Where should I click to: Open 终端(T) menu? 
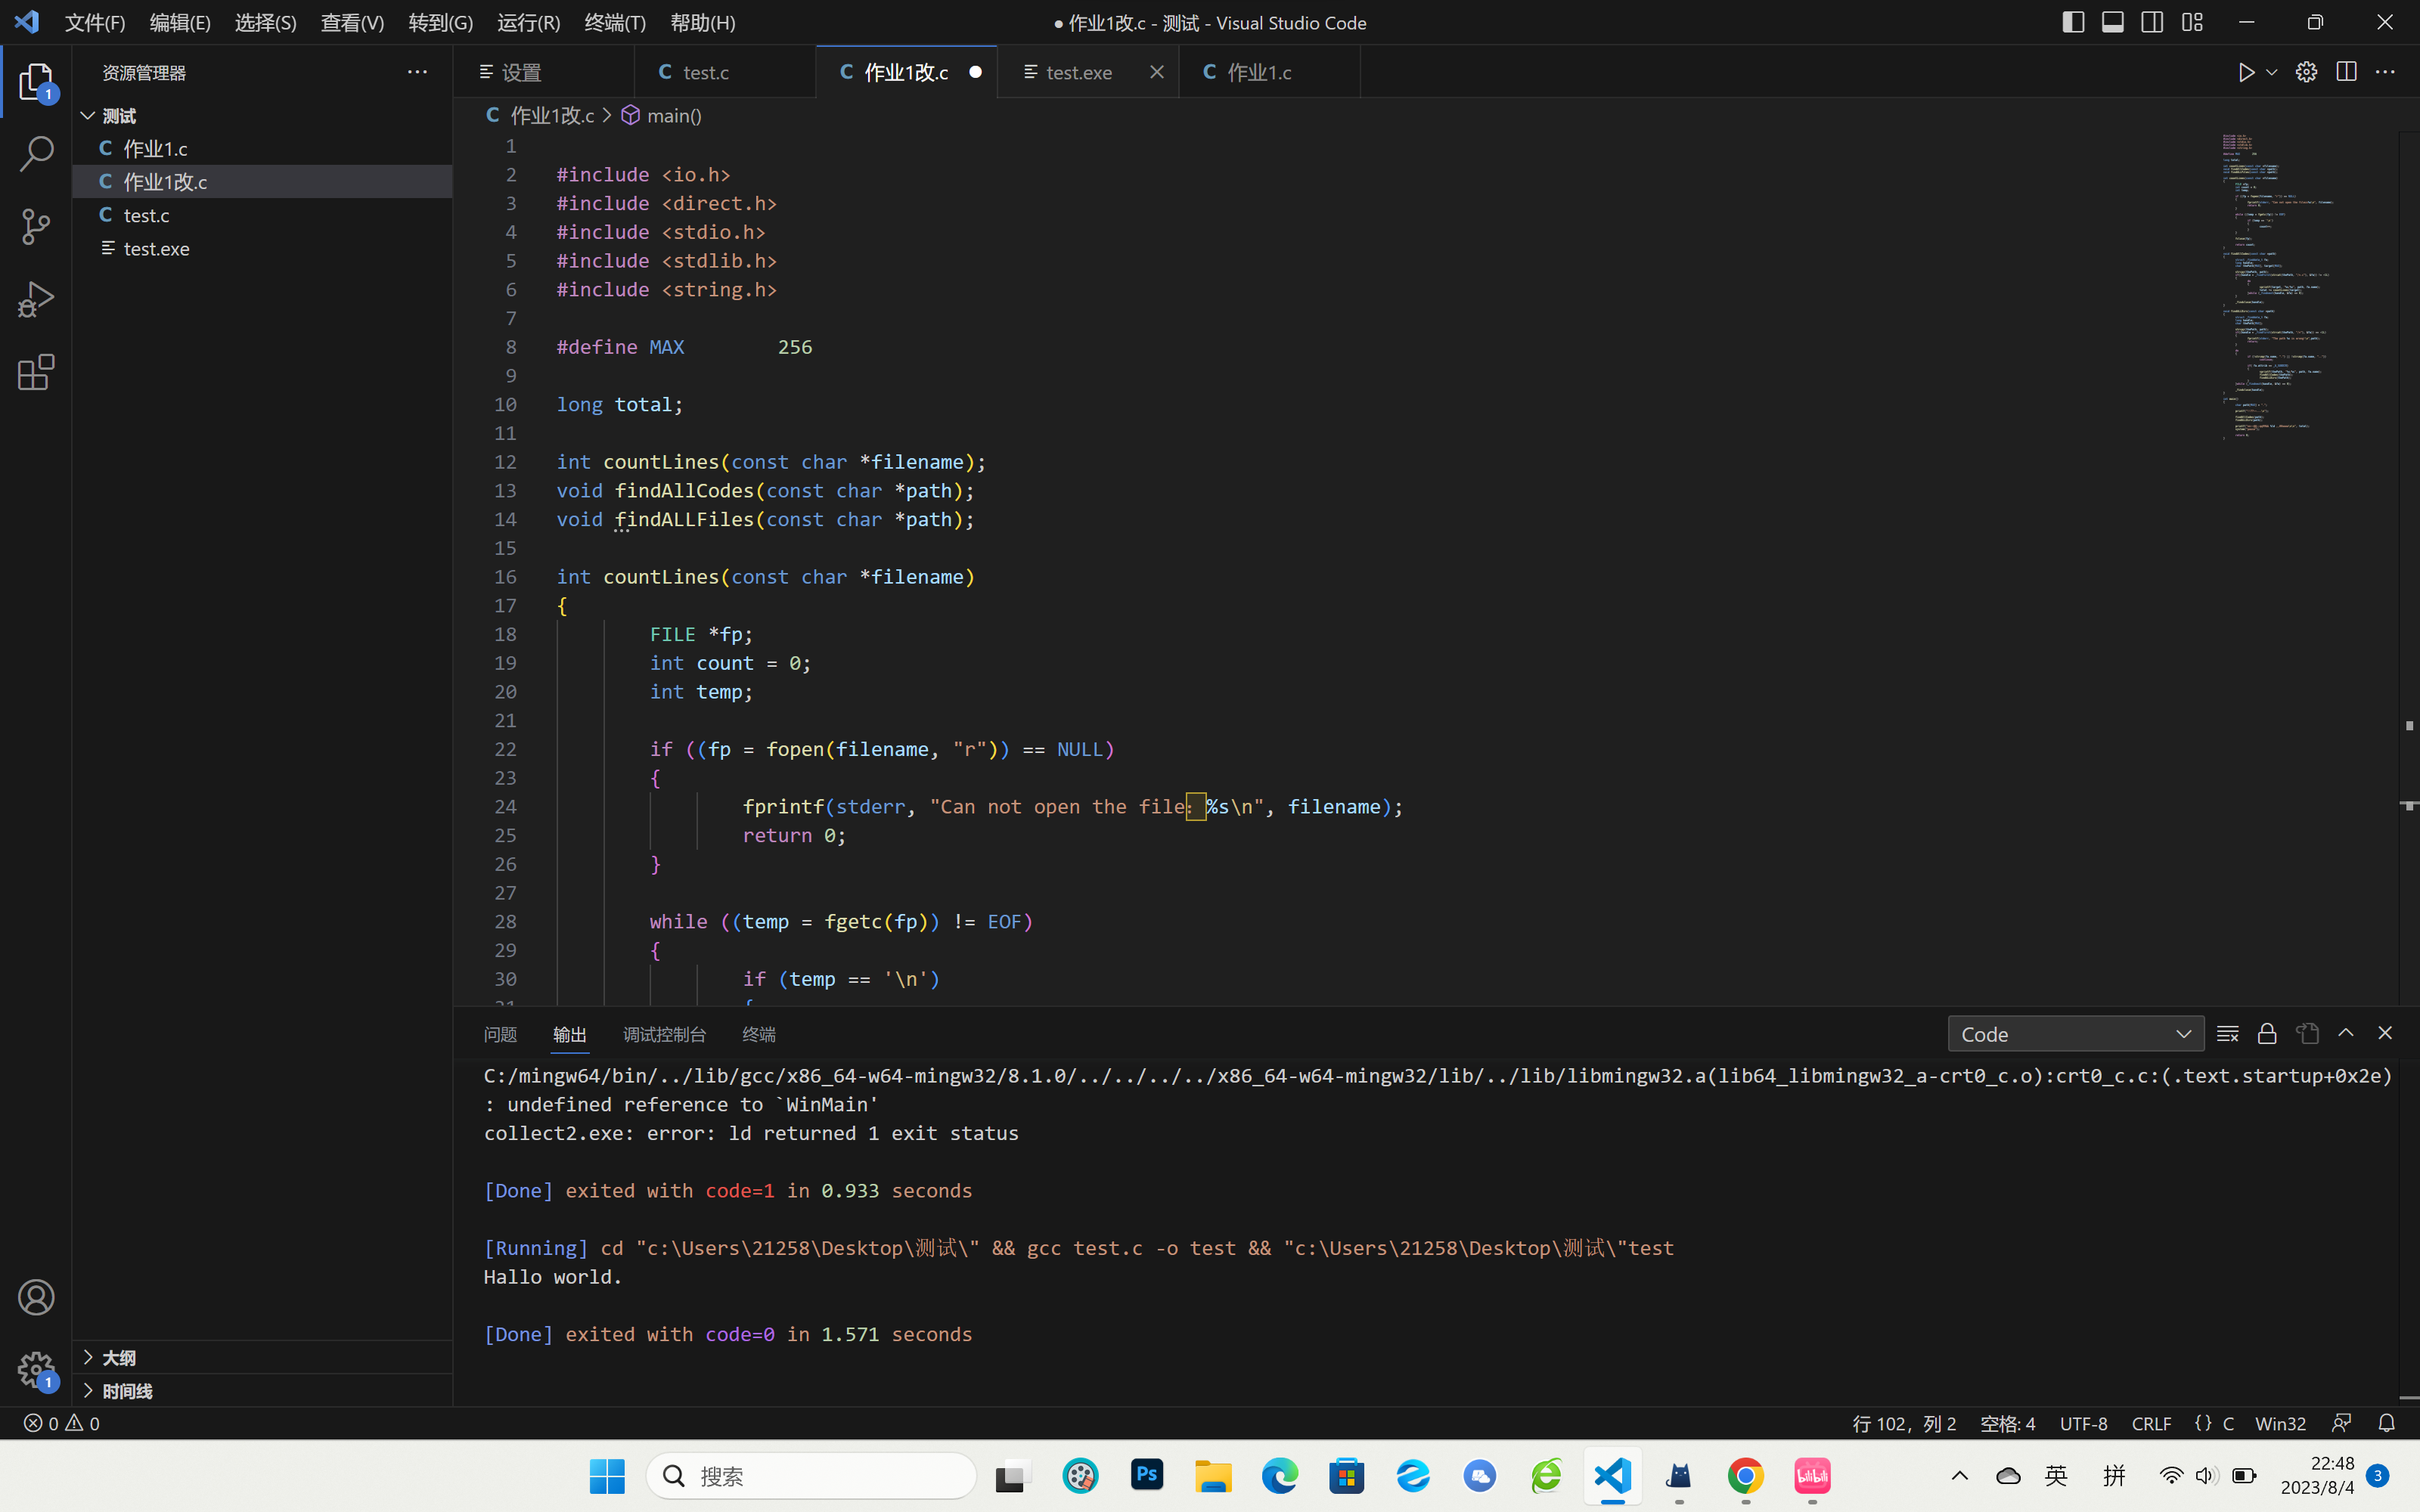click(615, 22)
